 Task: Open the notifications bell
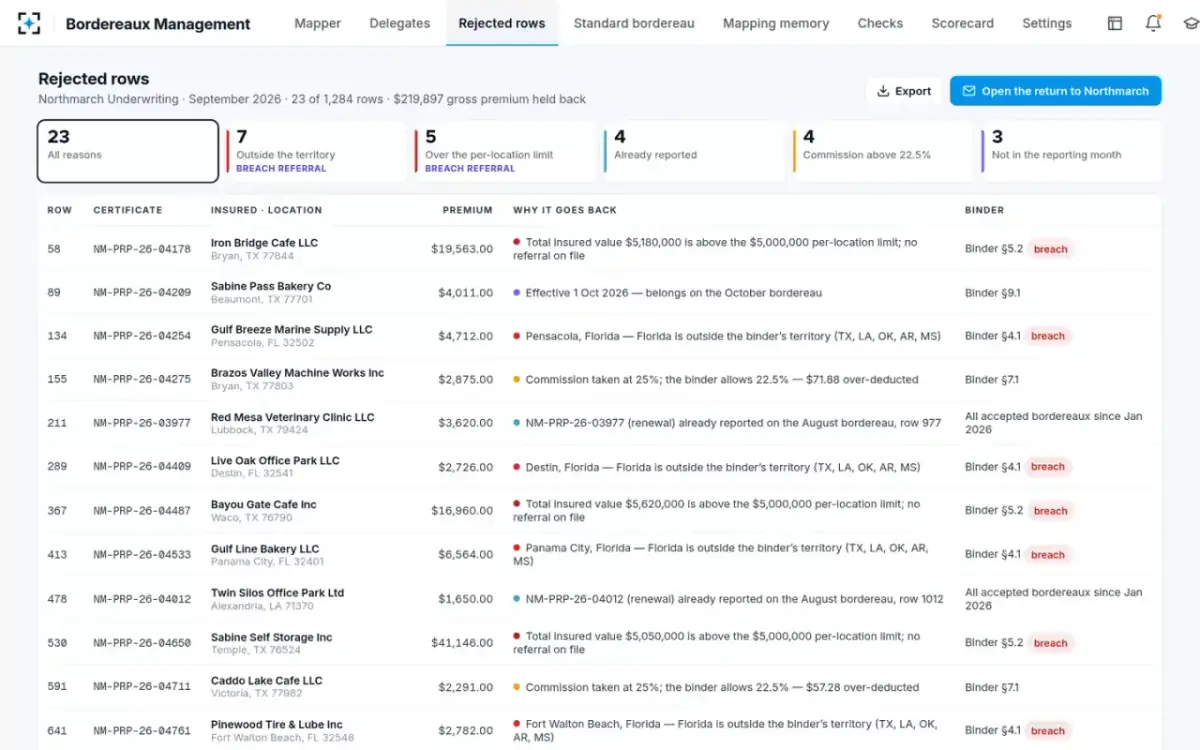point(1153,23)
